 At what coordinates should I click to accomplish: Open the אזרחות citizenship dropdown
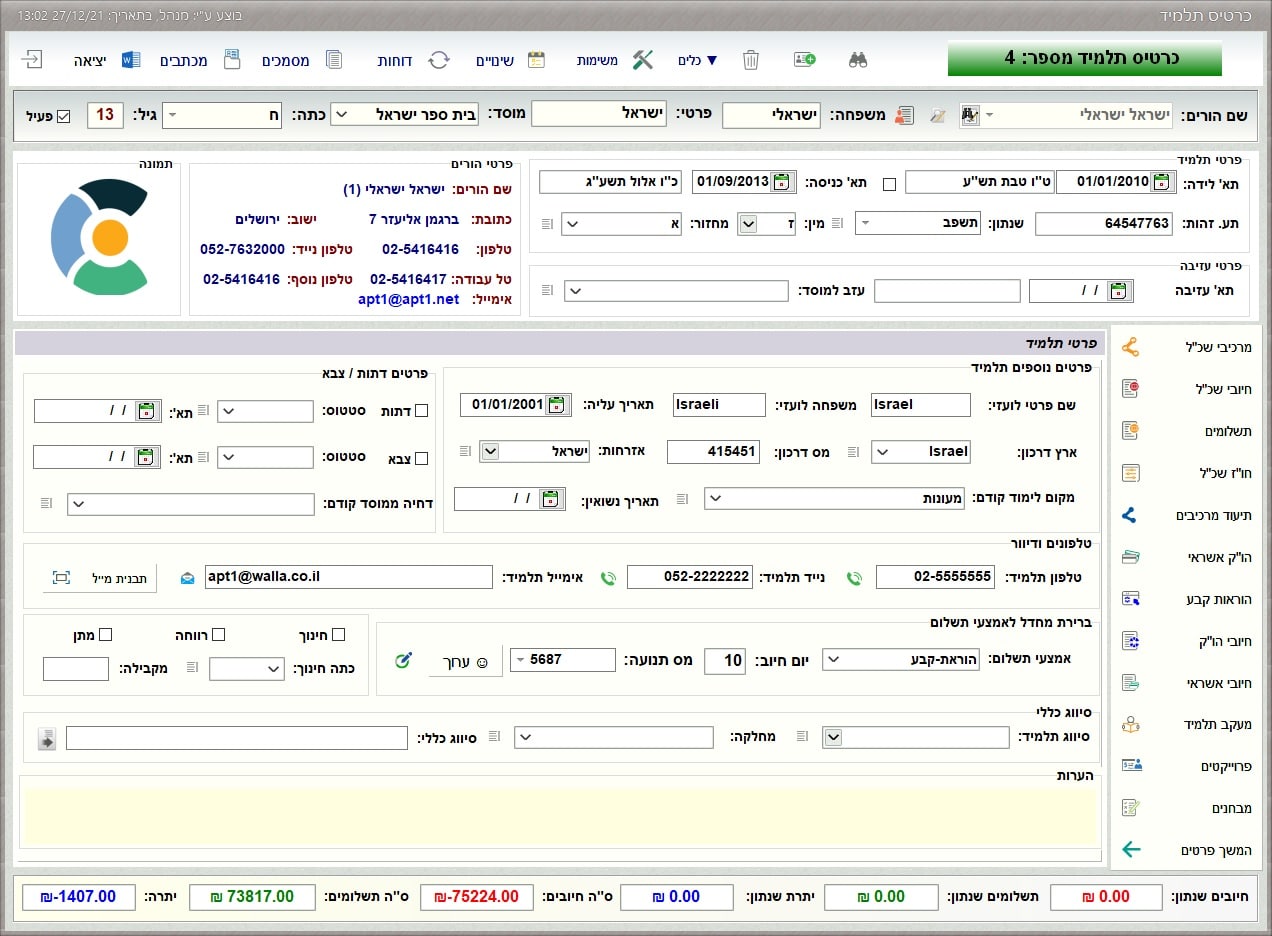point(490,452)
